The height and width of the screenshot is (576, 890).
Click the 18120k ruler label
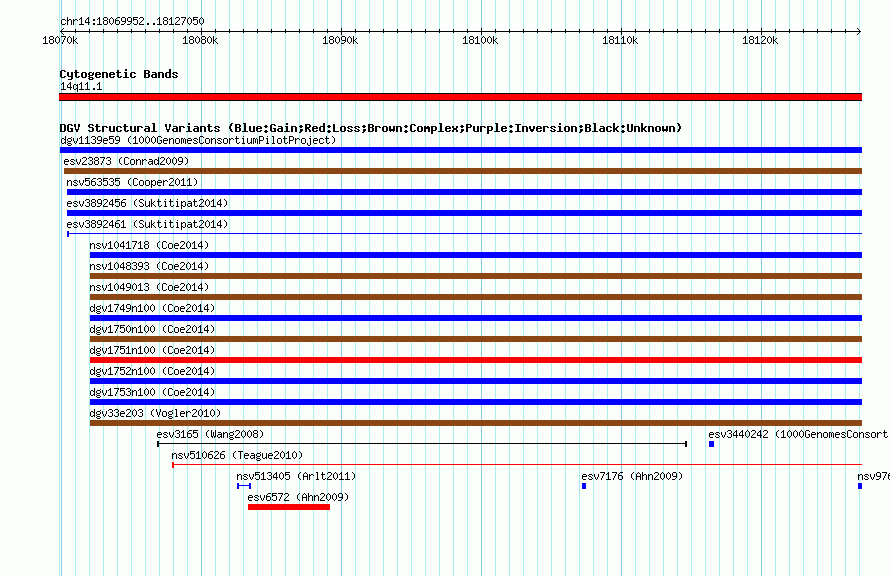(760, 40)
